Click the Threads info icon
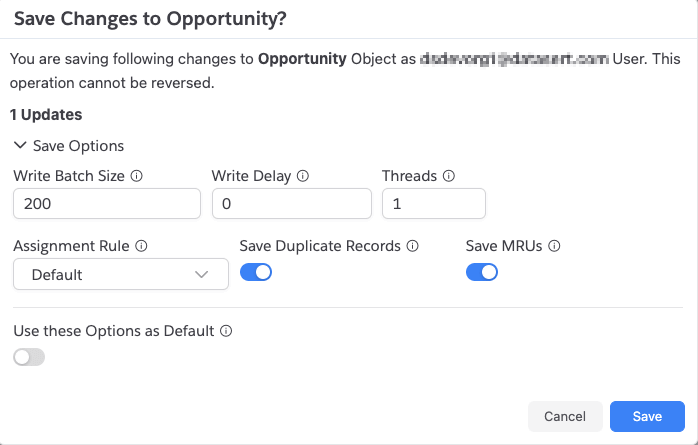Viewport: 698px width, 445px height. coord(449,176)
